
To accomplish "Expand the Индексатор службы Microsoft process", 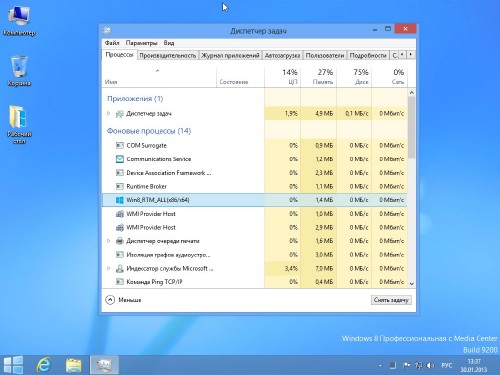I will 109,268.
